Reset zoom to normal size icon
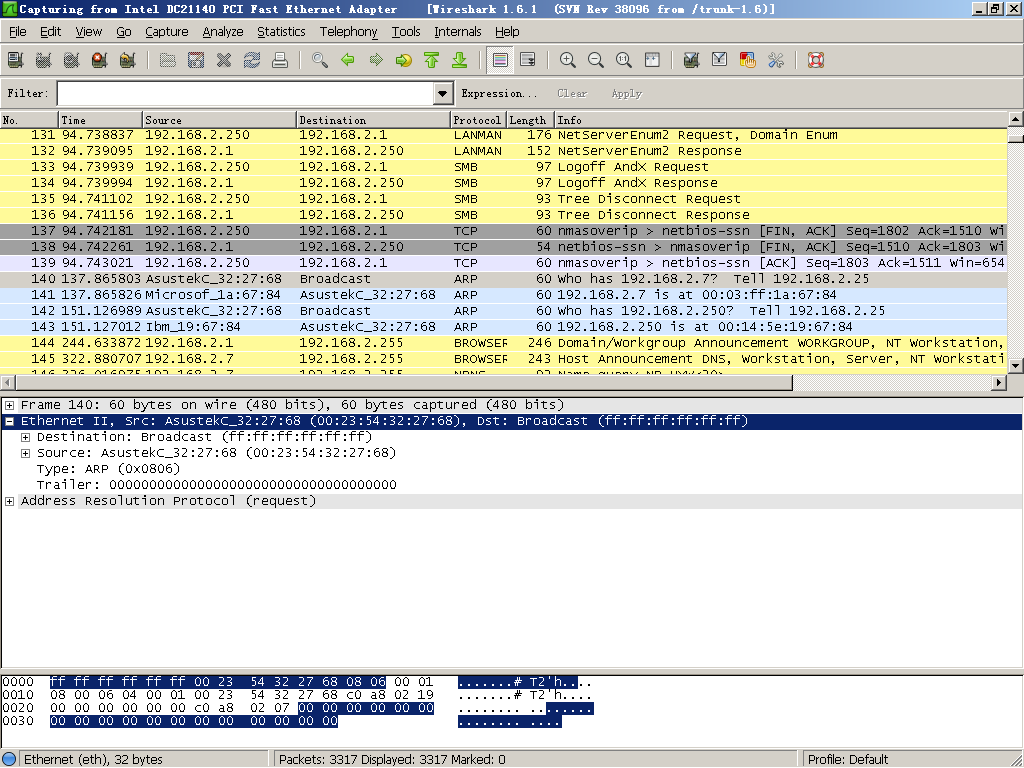The height and width of the screenshot is (768, 1024). tap(624, 60)
